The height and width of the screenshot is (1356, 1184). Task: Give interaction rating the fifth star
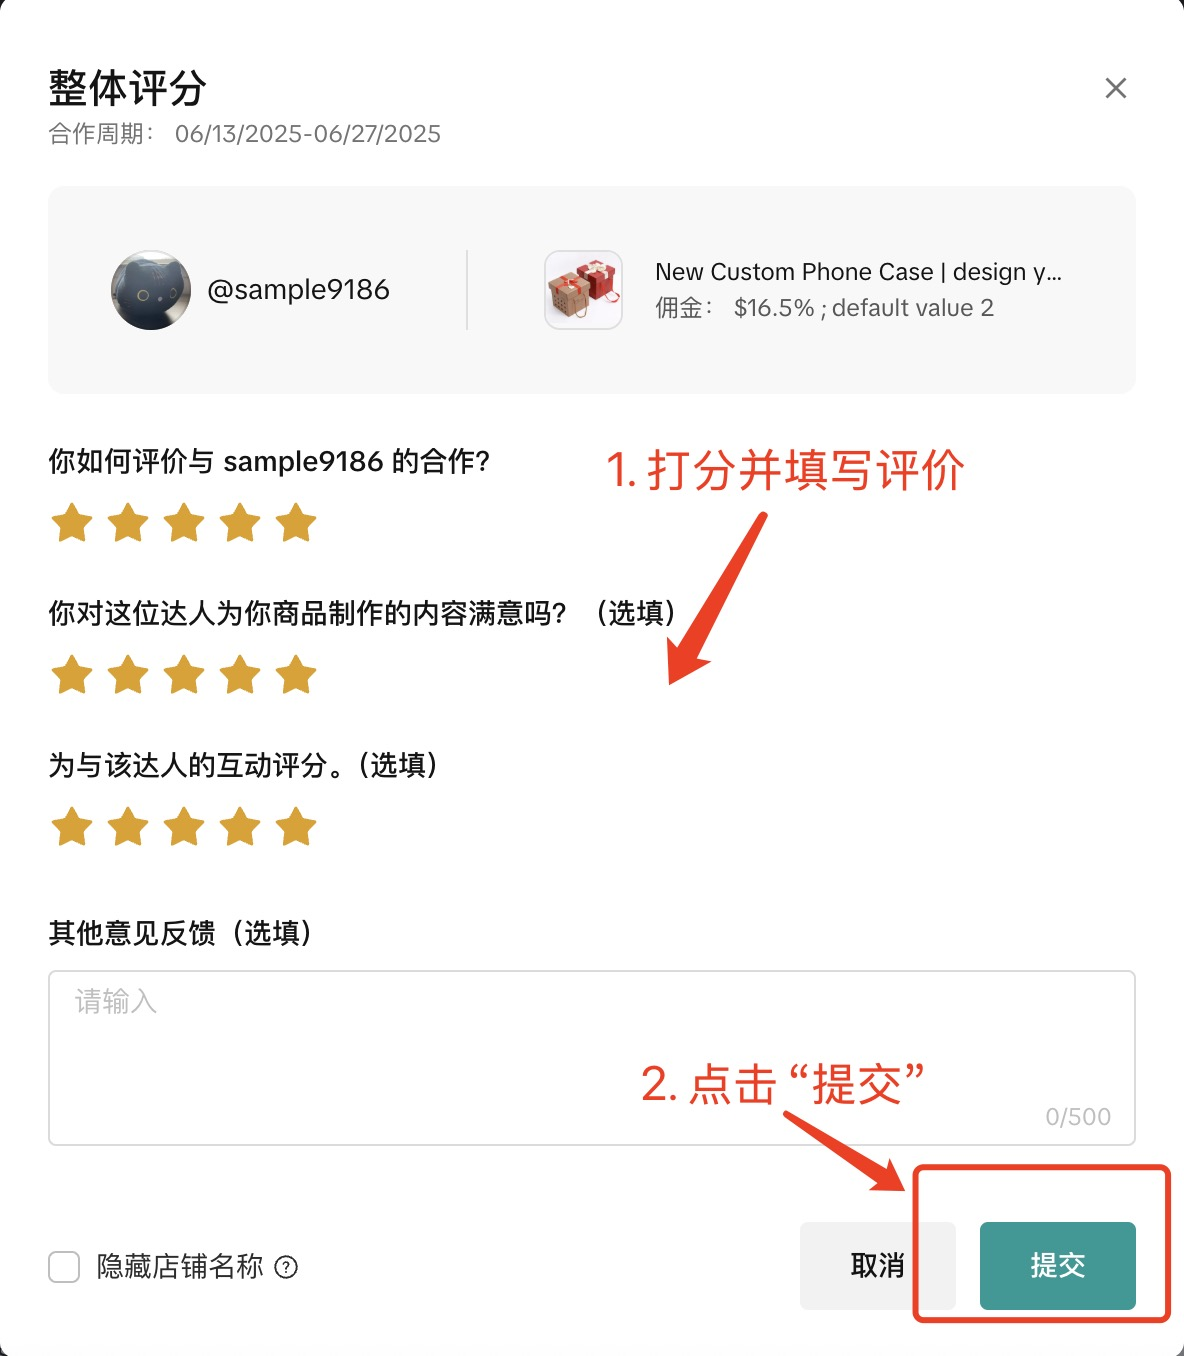tap(296, 827)
